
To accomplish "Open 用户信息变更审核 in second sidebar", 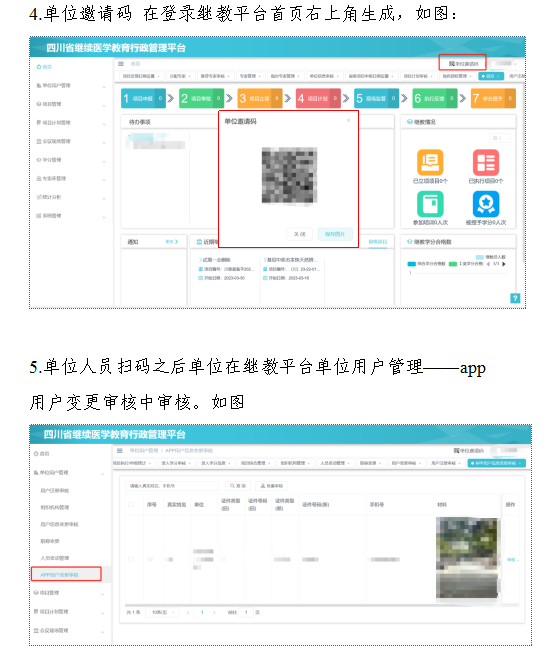I will 59,524.
